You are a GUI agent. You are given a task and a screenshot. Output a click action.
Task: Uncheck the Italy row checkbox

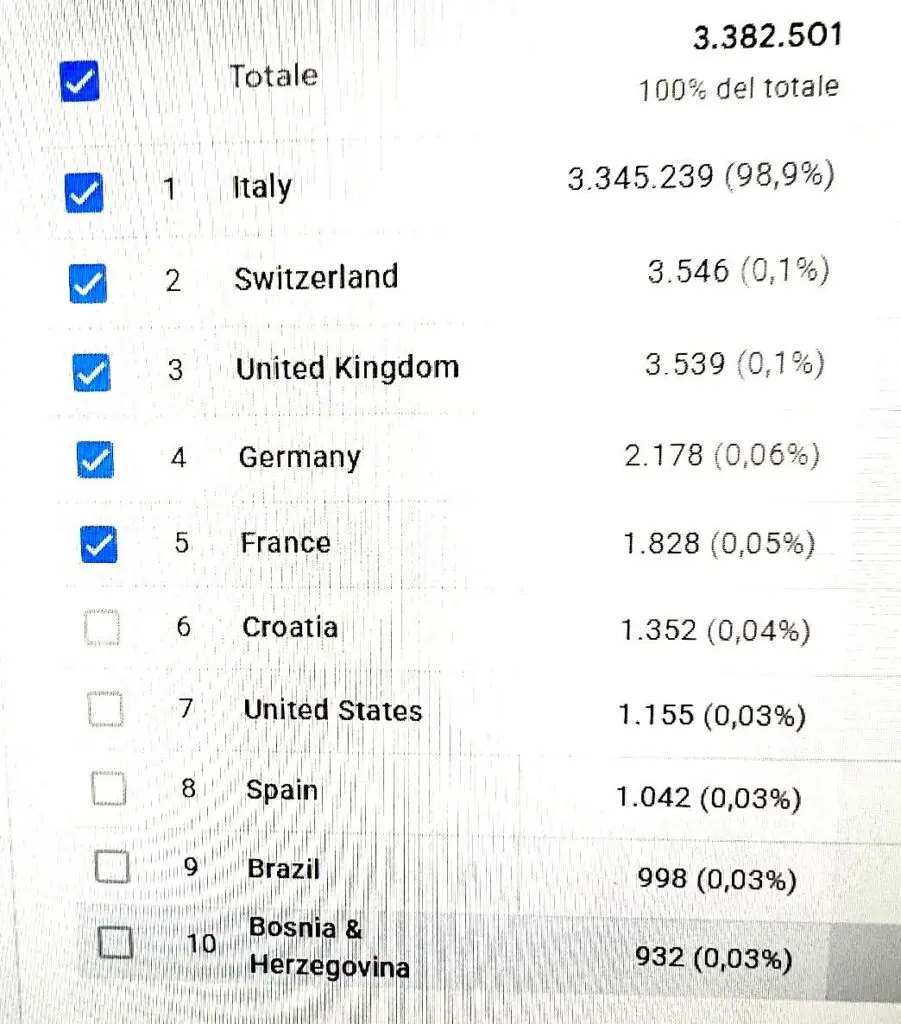tap(84, 193)
